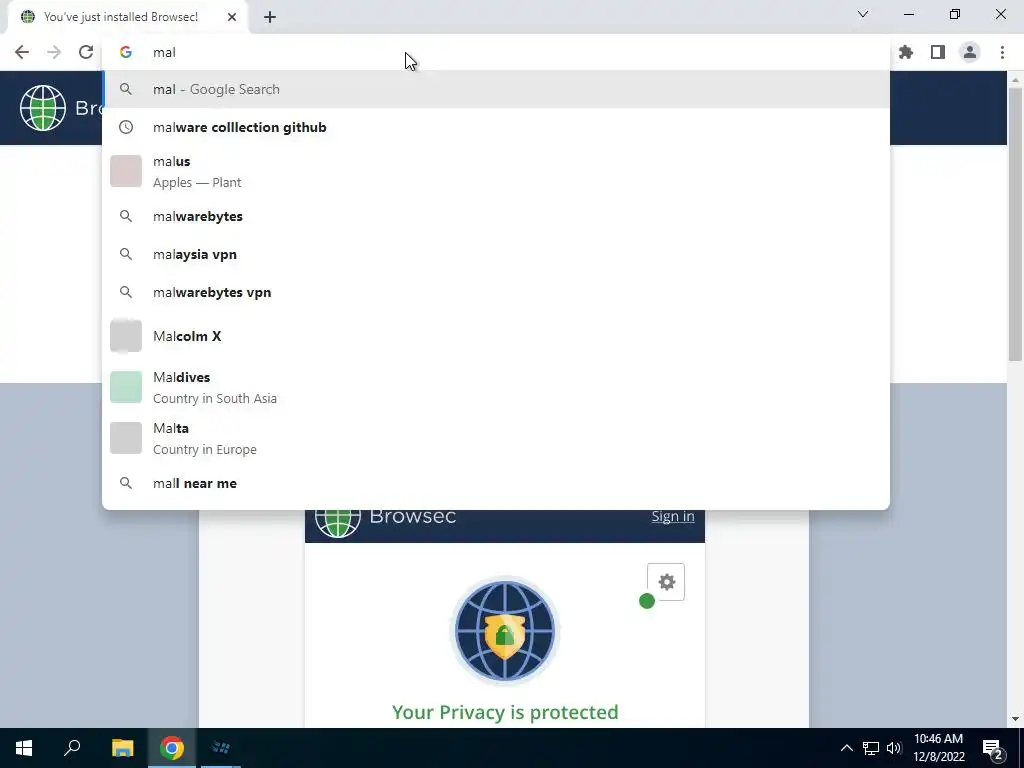Image resolution: width=1024 pixels, height=768 pixels.
Task: Choose the 'mall near me' suggestion
Action: (496, 483)
